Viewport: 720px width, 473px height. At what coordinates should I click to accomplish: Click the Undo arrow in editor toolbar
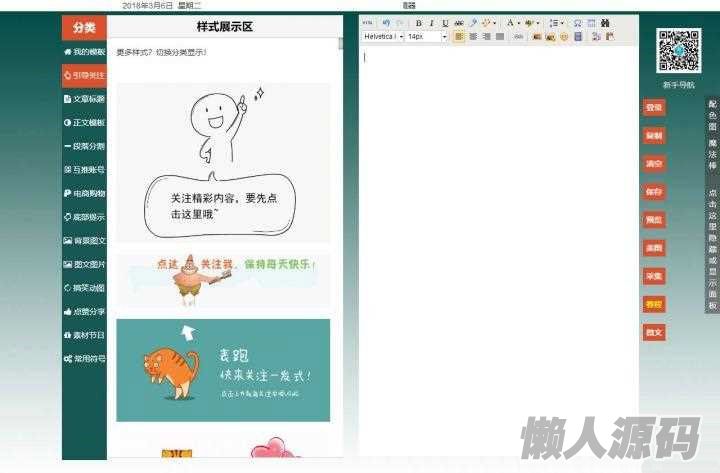386,23
